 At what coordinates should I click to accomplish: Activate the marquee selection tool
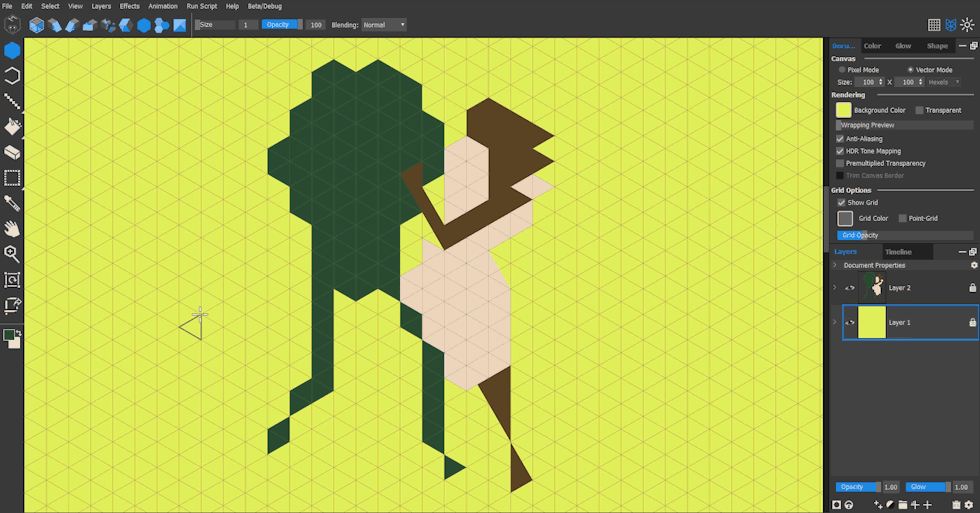pyautogui.click(x=12, y=178)
